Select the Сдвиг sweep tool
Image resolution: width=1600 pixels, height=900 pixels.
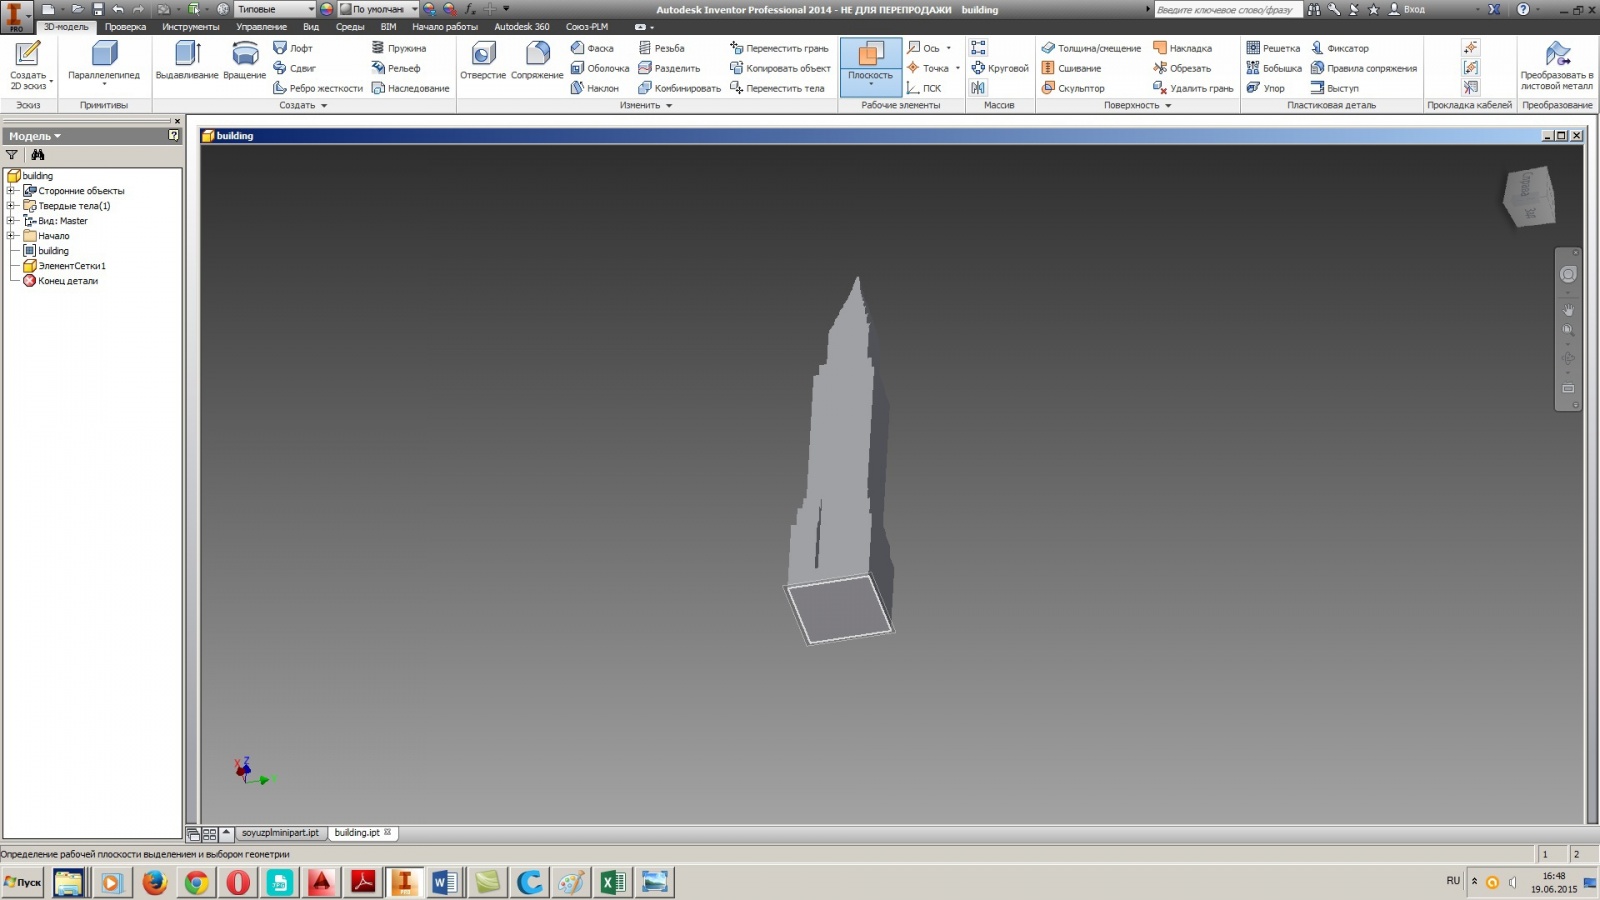[294, 68]
